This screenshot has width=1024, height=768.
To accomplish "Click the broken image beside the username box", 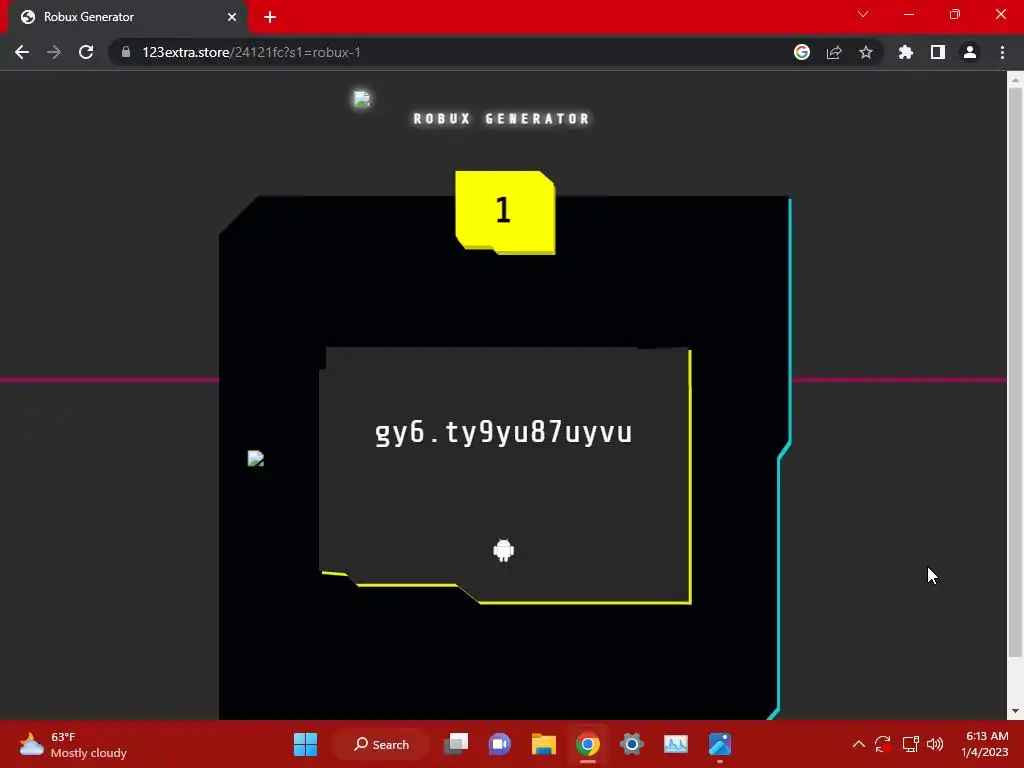I will tap(256, 458).
